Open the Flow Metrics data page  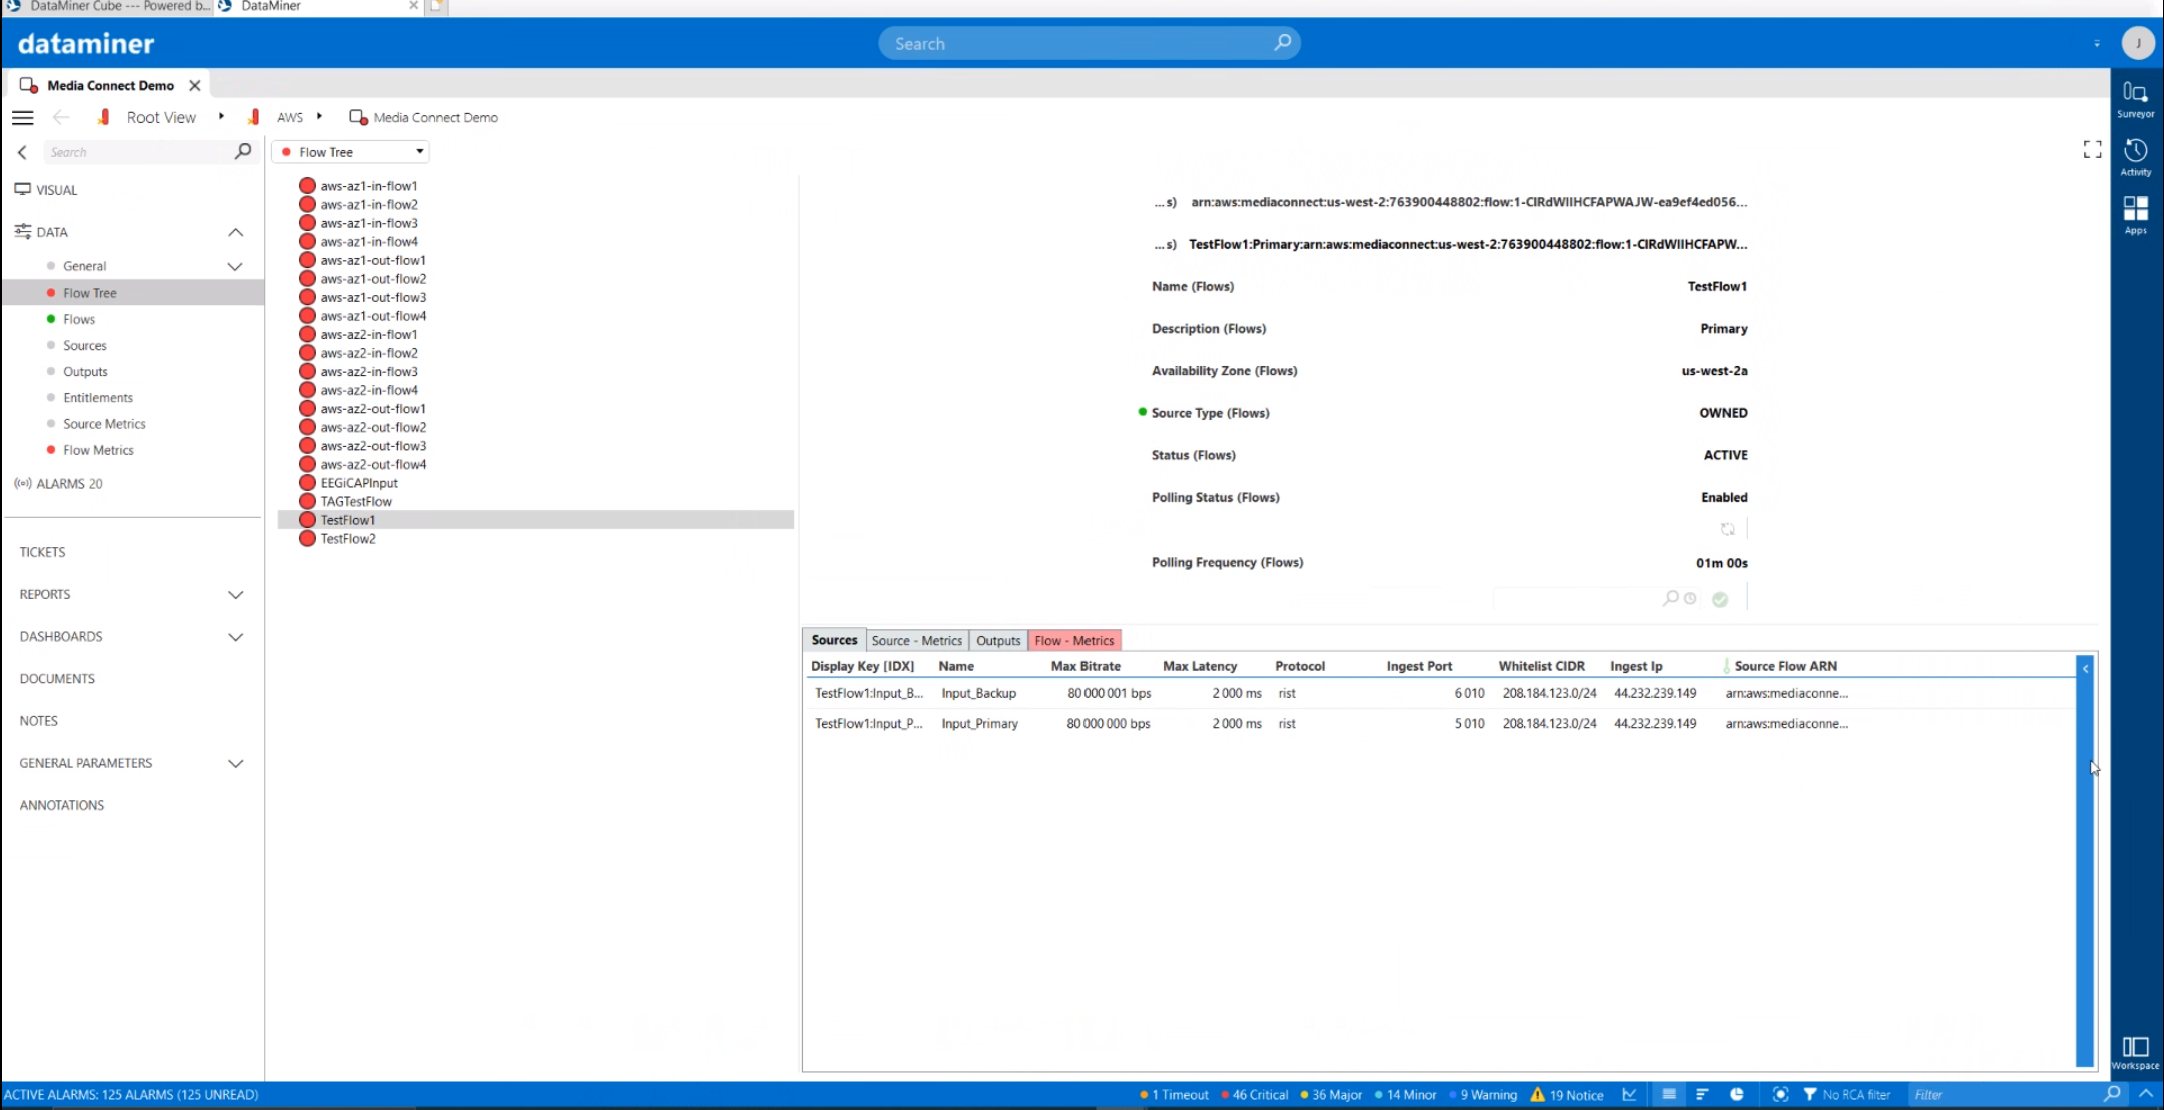point(98,450)
